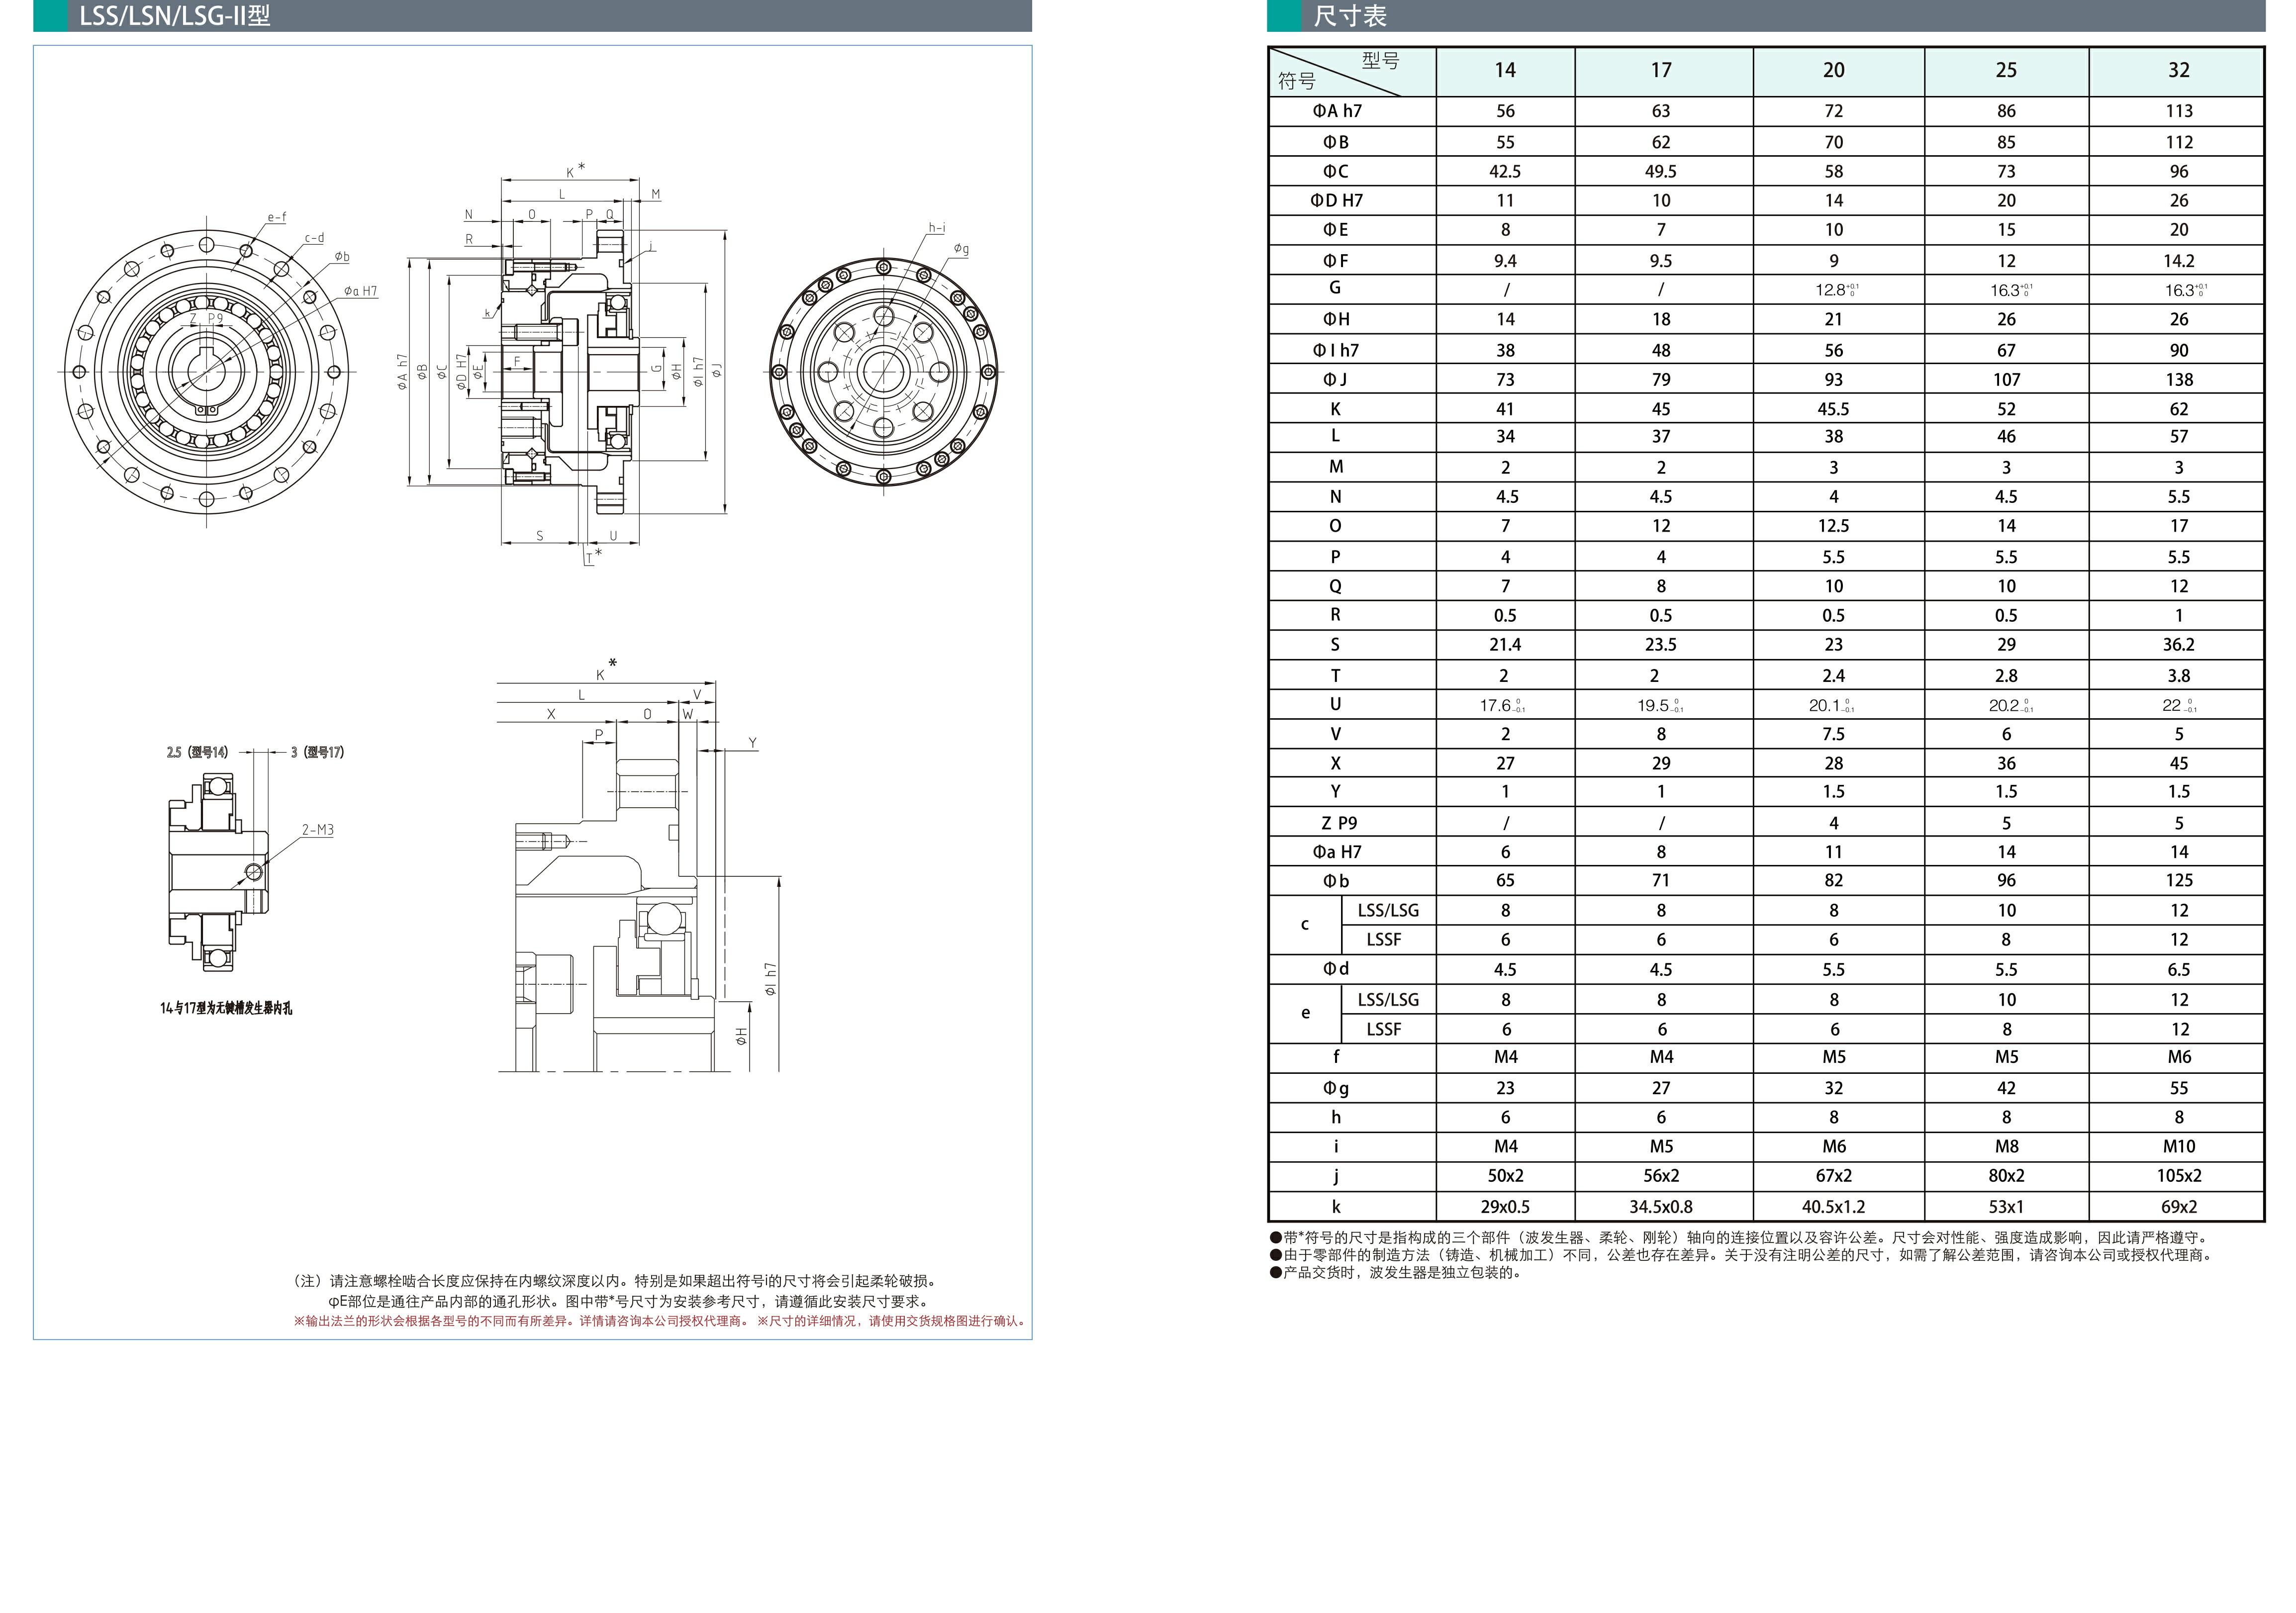2296x1613 pixels.
Task: Click the value 50x2 in the j row
Action: (1505, 1176)
